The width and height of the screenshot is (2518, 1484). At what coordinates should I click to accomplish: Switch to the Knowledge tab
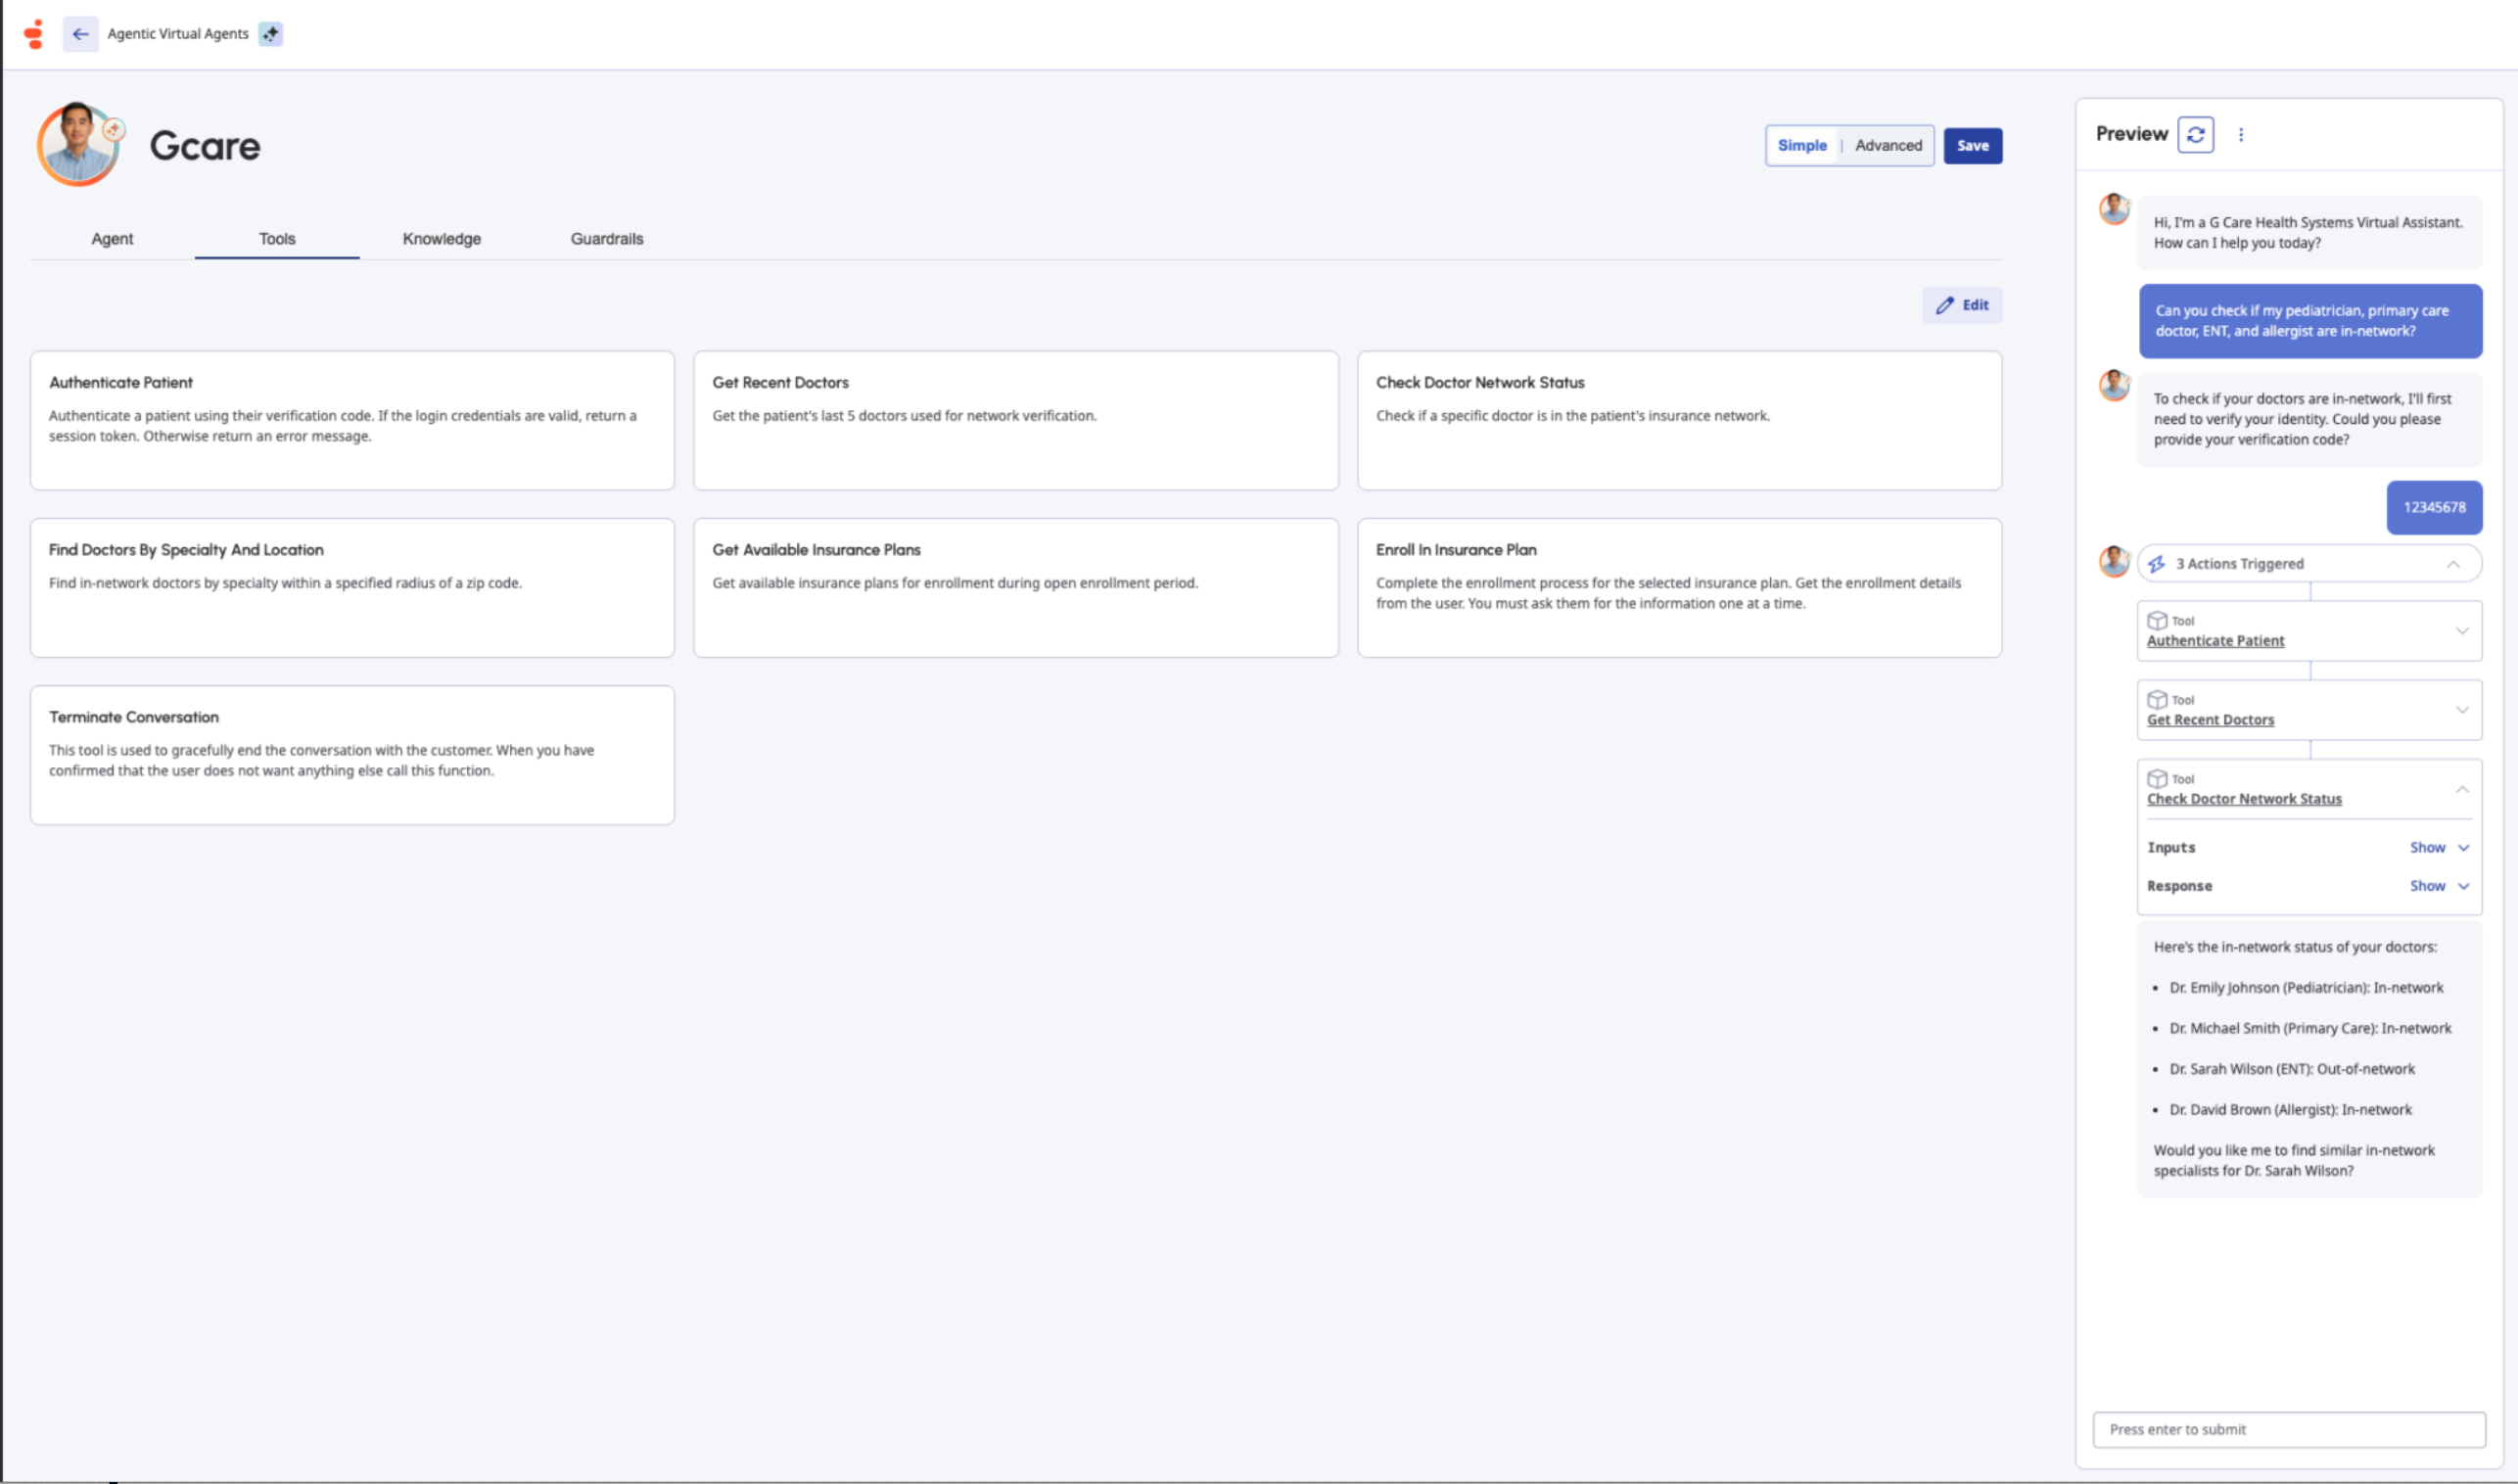coord(442,239)
